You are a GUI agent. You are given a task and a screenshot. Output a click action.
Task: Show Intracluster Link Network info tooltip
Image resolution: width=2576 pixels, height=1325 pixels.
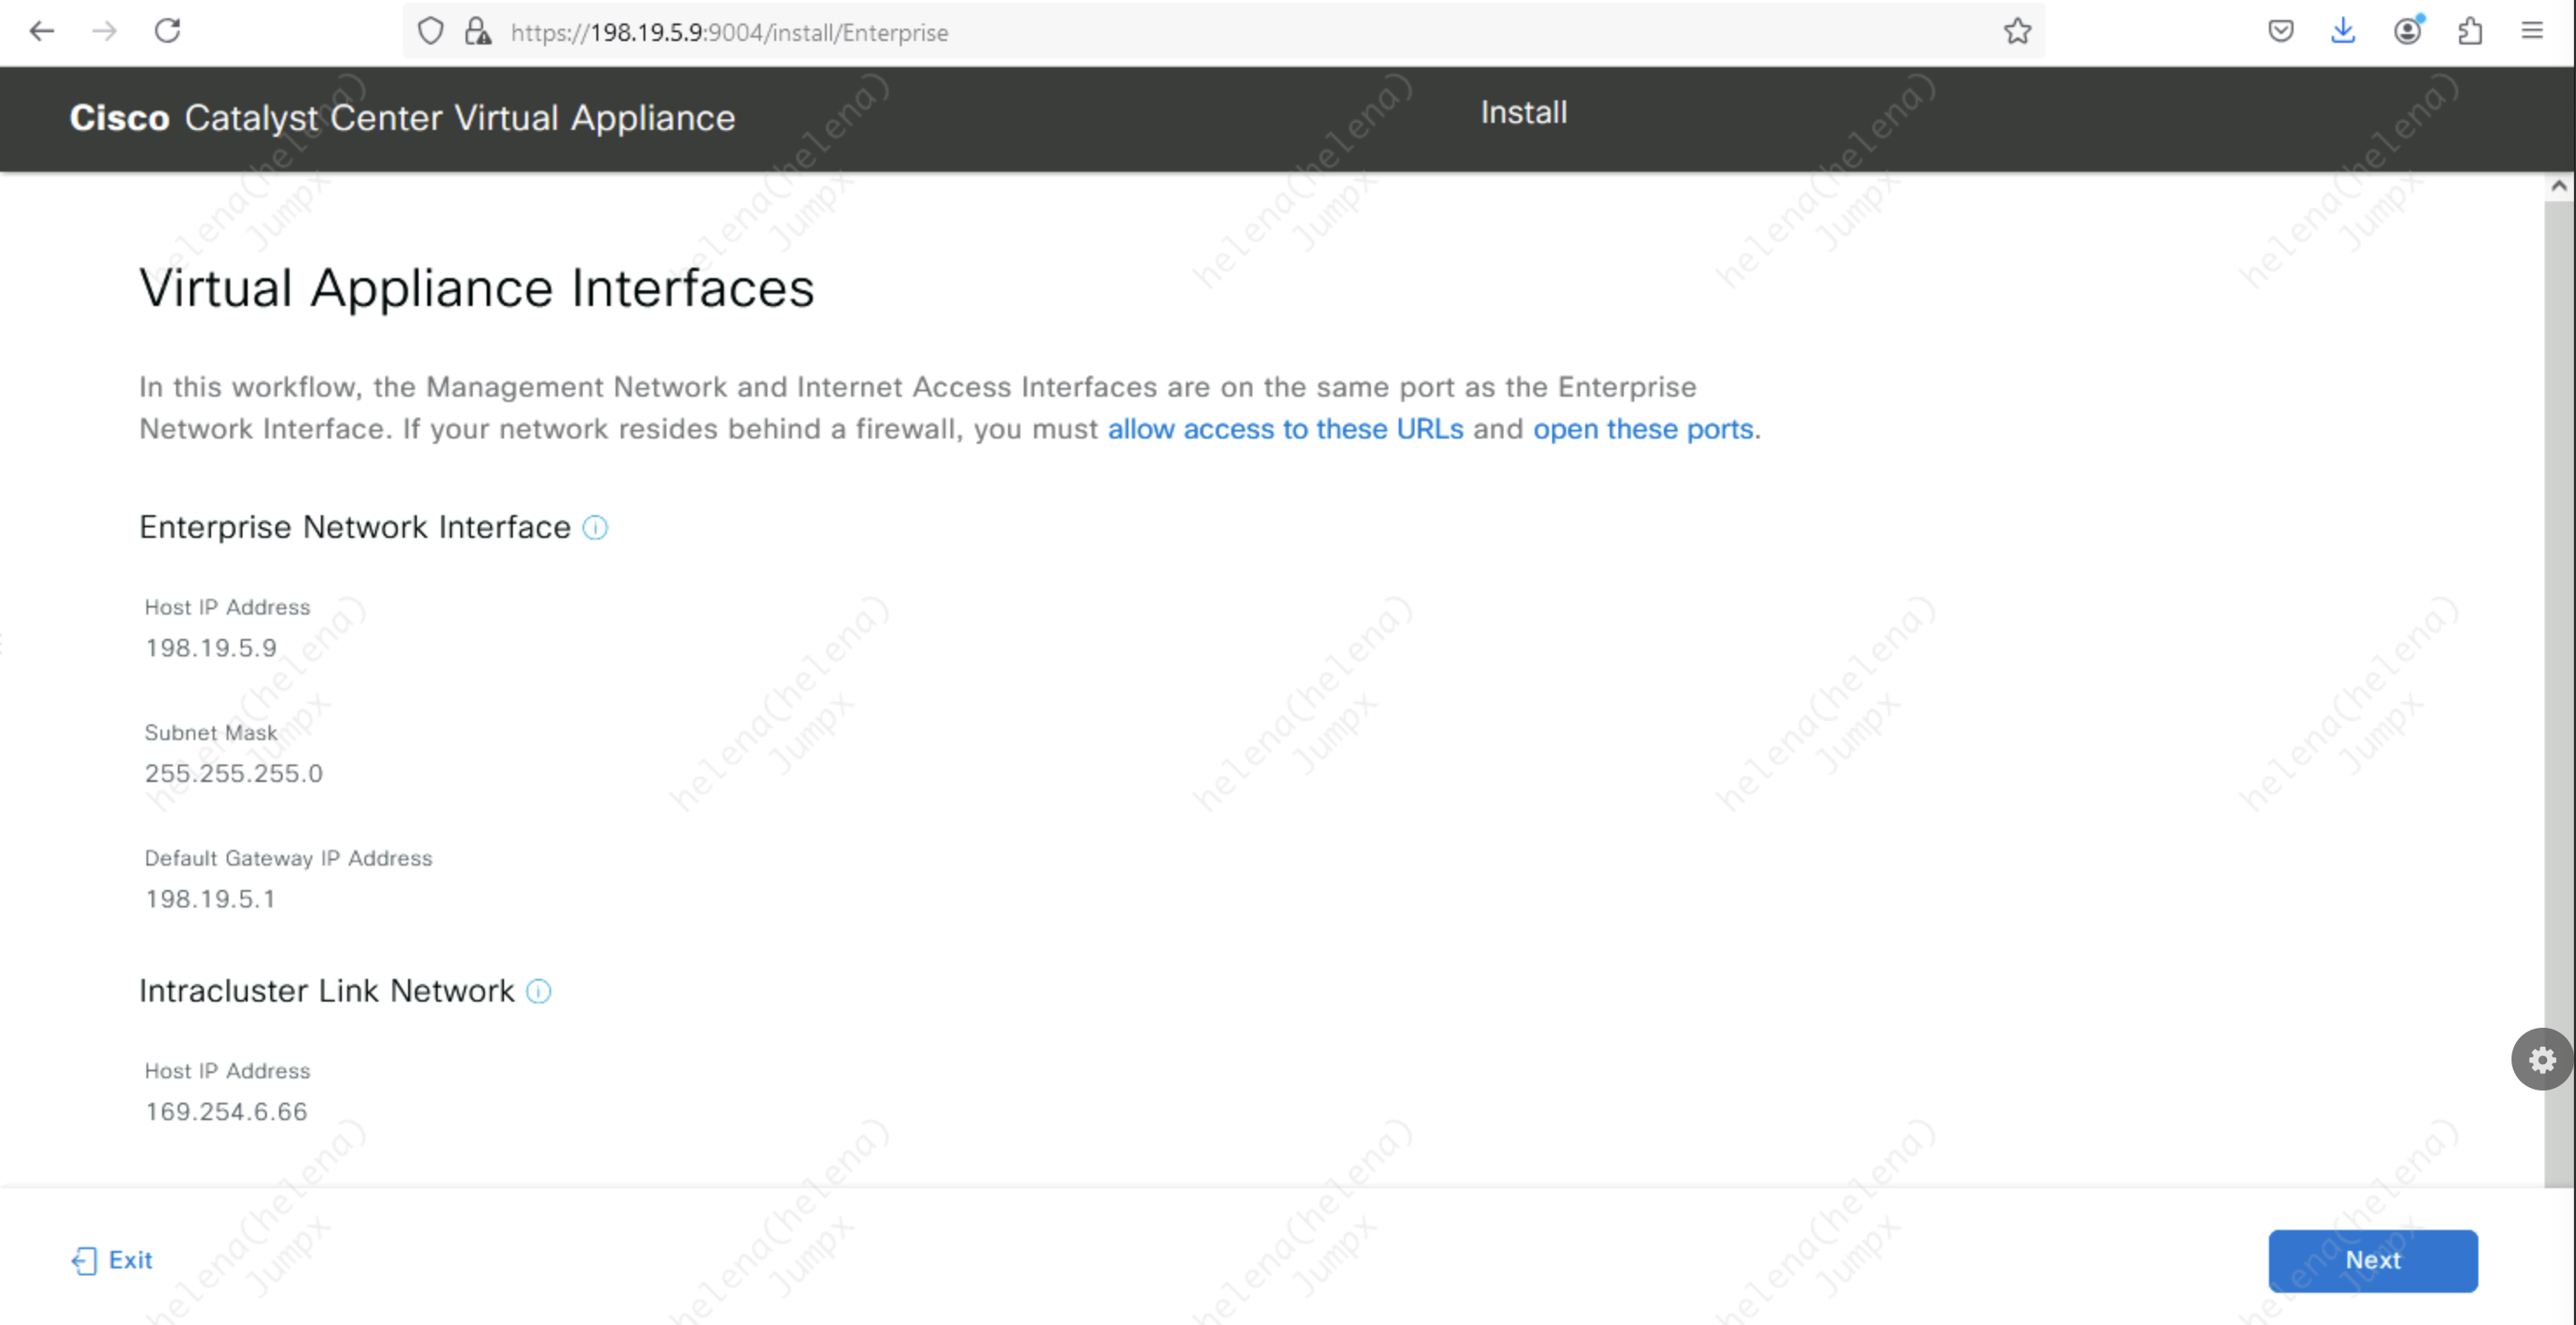538,991
